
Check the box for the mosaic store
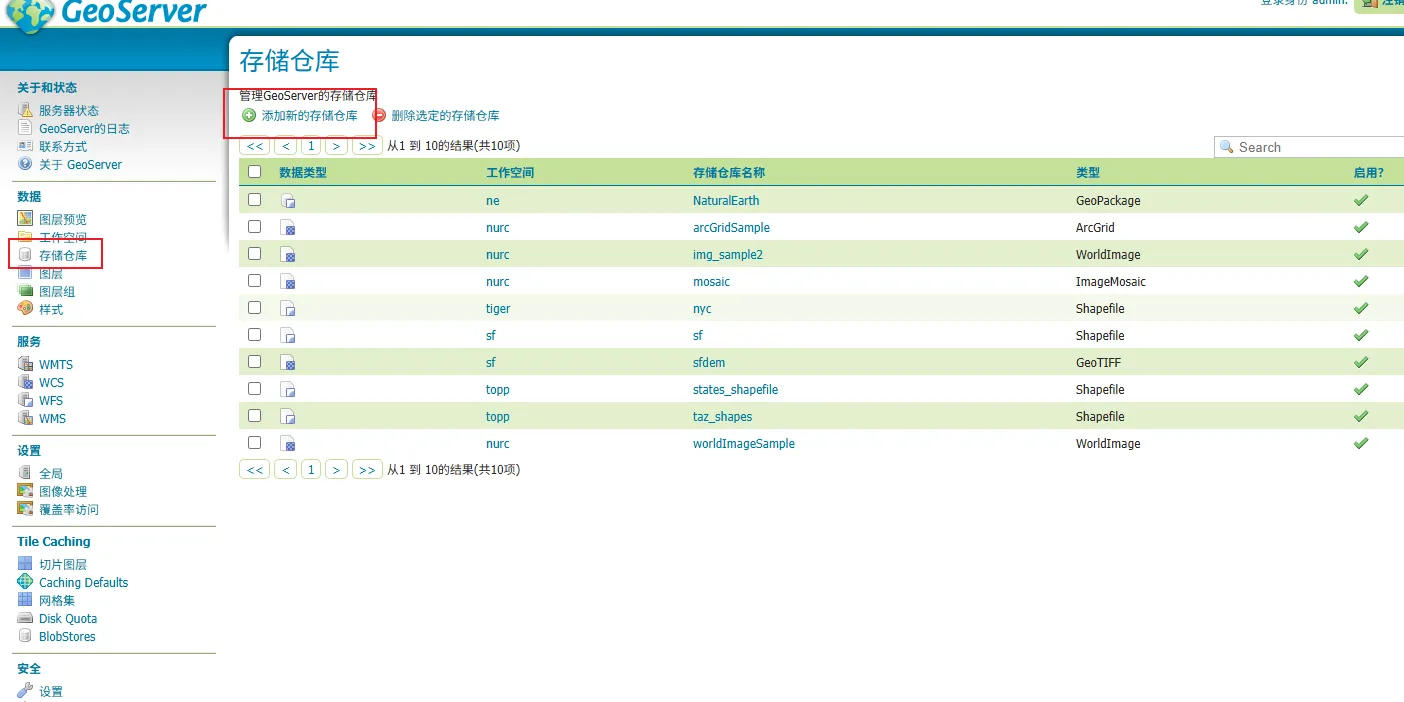[255, 281]
